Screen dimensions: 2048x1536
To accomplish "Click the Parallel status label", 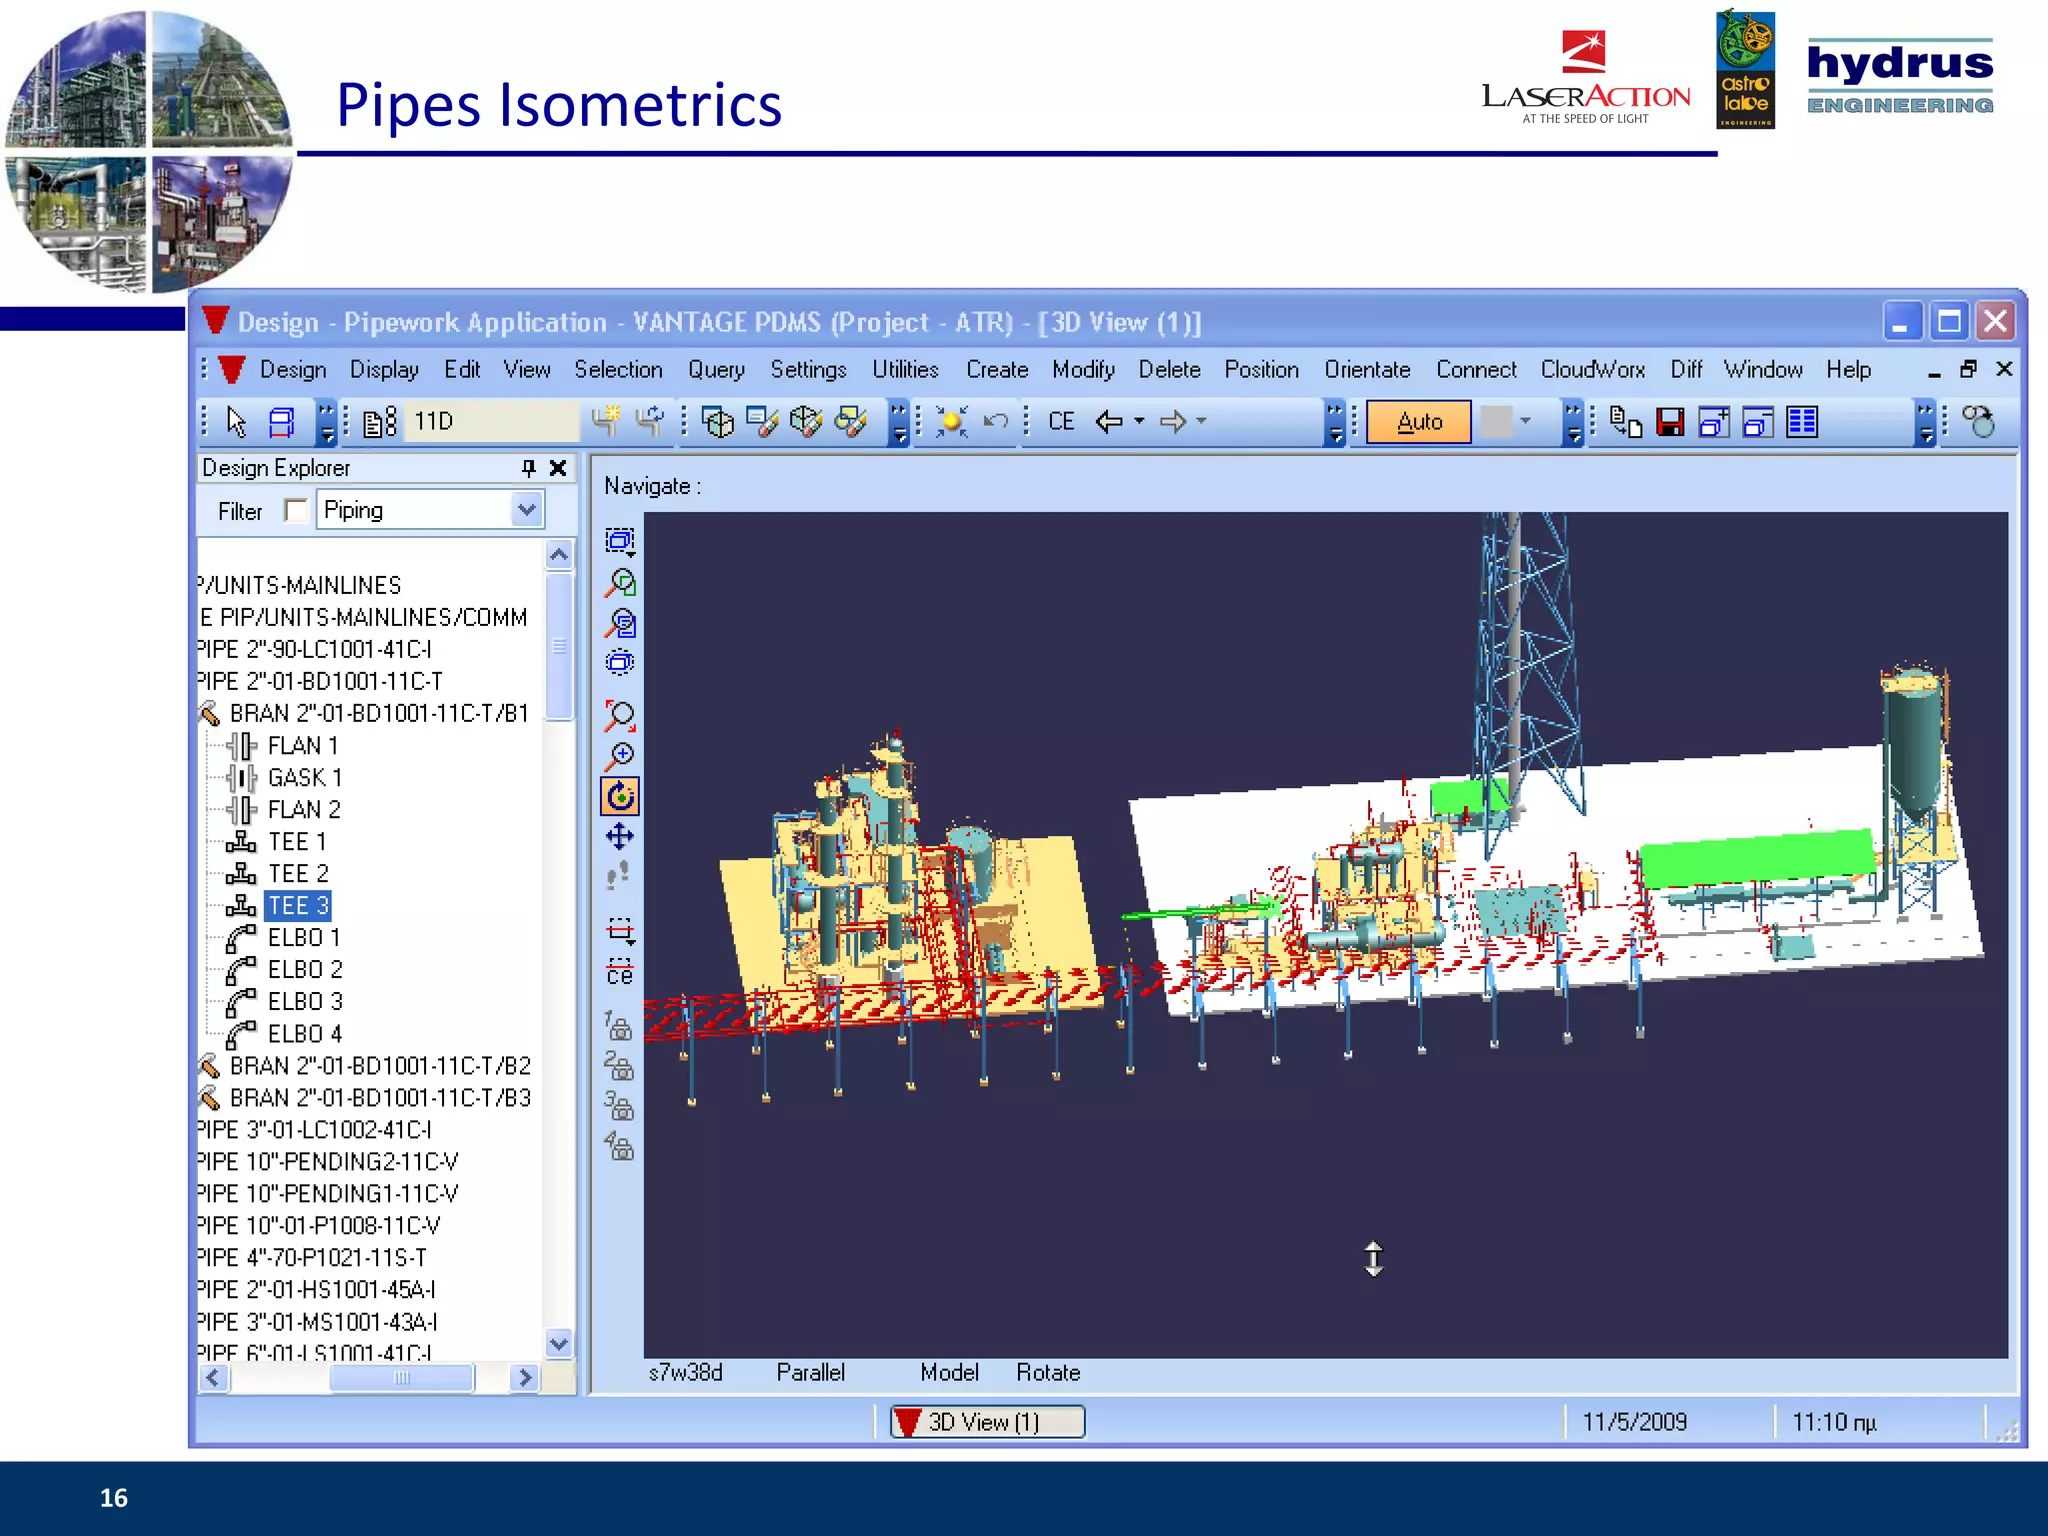I will [x=810, y=1372].
